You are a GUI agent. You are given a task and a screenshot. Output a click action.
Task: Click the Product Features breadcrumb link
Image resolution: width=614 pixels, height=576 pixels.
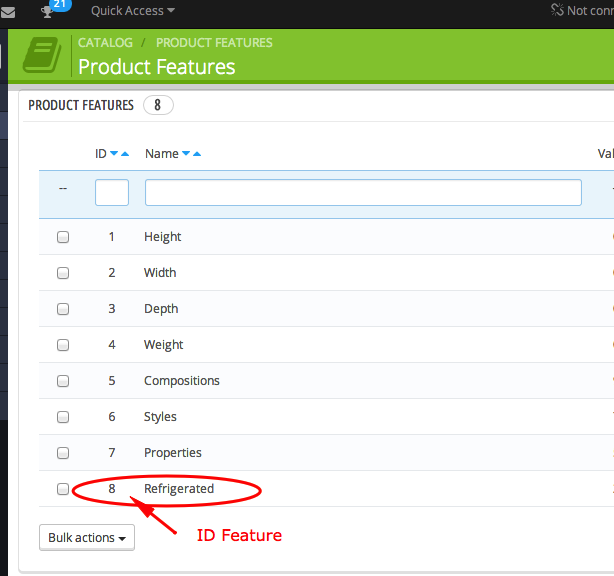214,43
